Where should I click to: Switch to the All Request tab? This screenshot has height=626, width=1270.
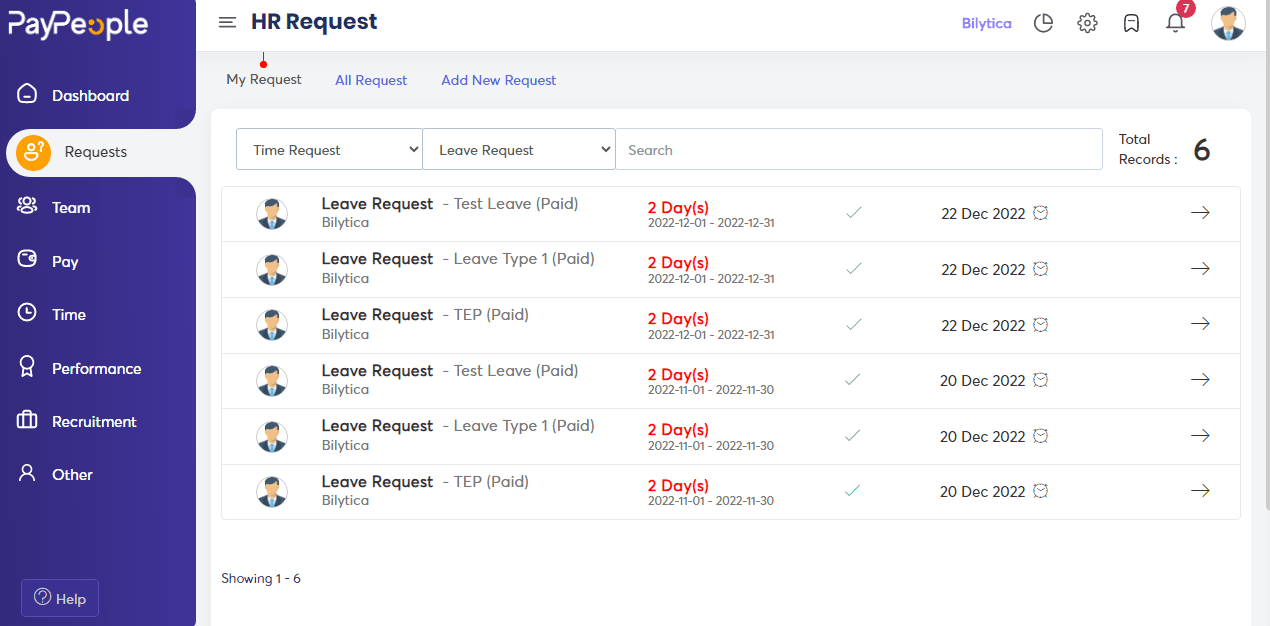[x=371, y=80]
